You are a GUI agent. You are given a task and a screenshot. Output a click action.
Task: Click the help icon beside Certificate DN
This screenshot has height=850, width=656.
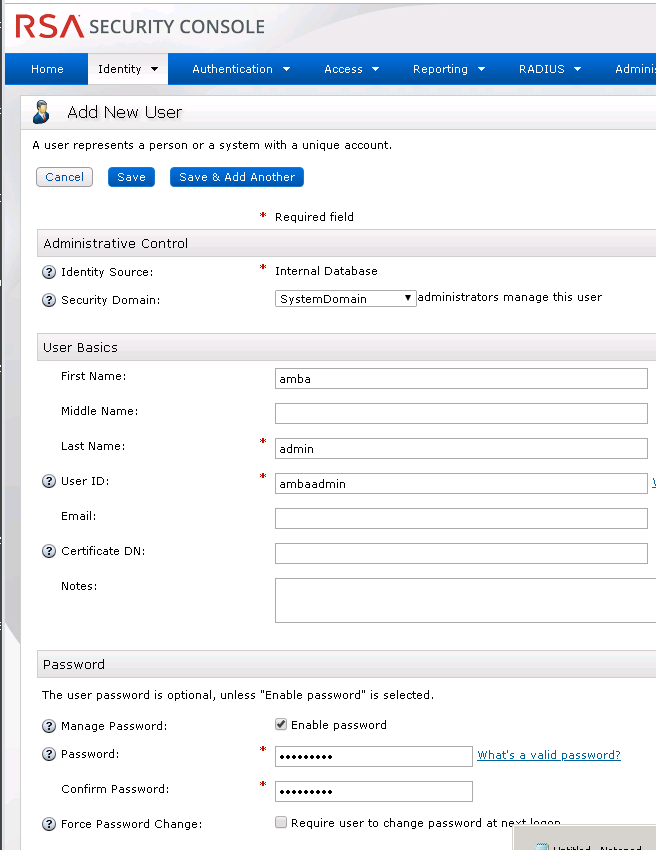49,551
